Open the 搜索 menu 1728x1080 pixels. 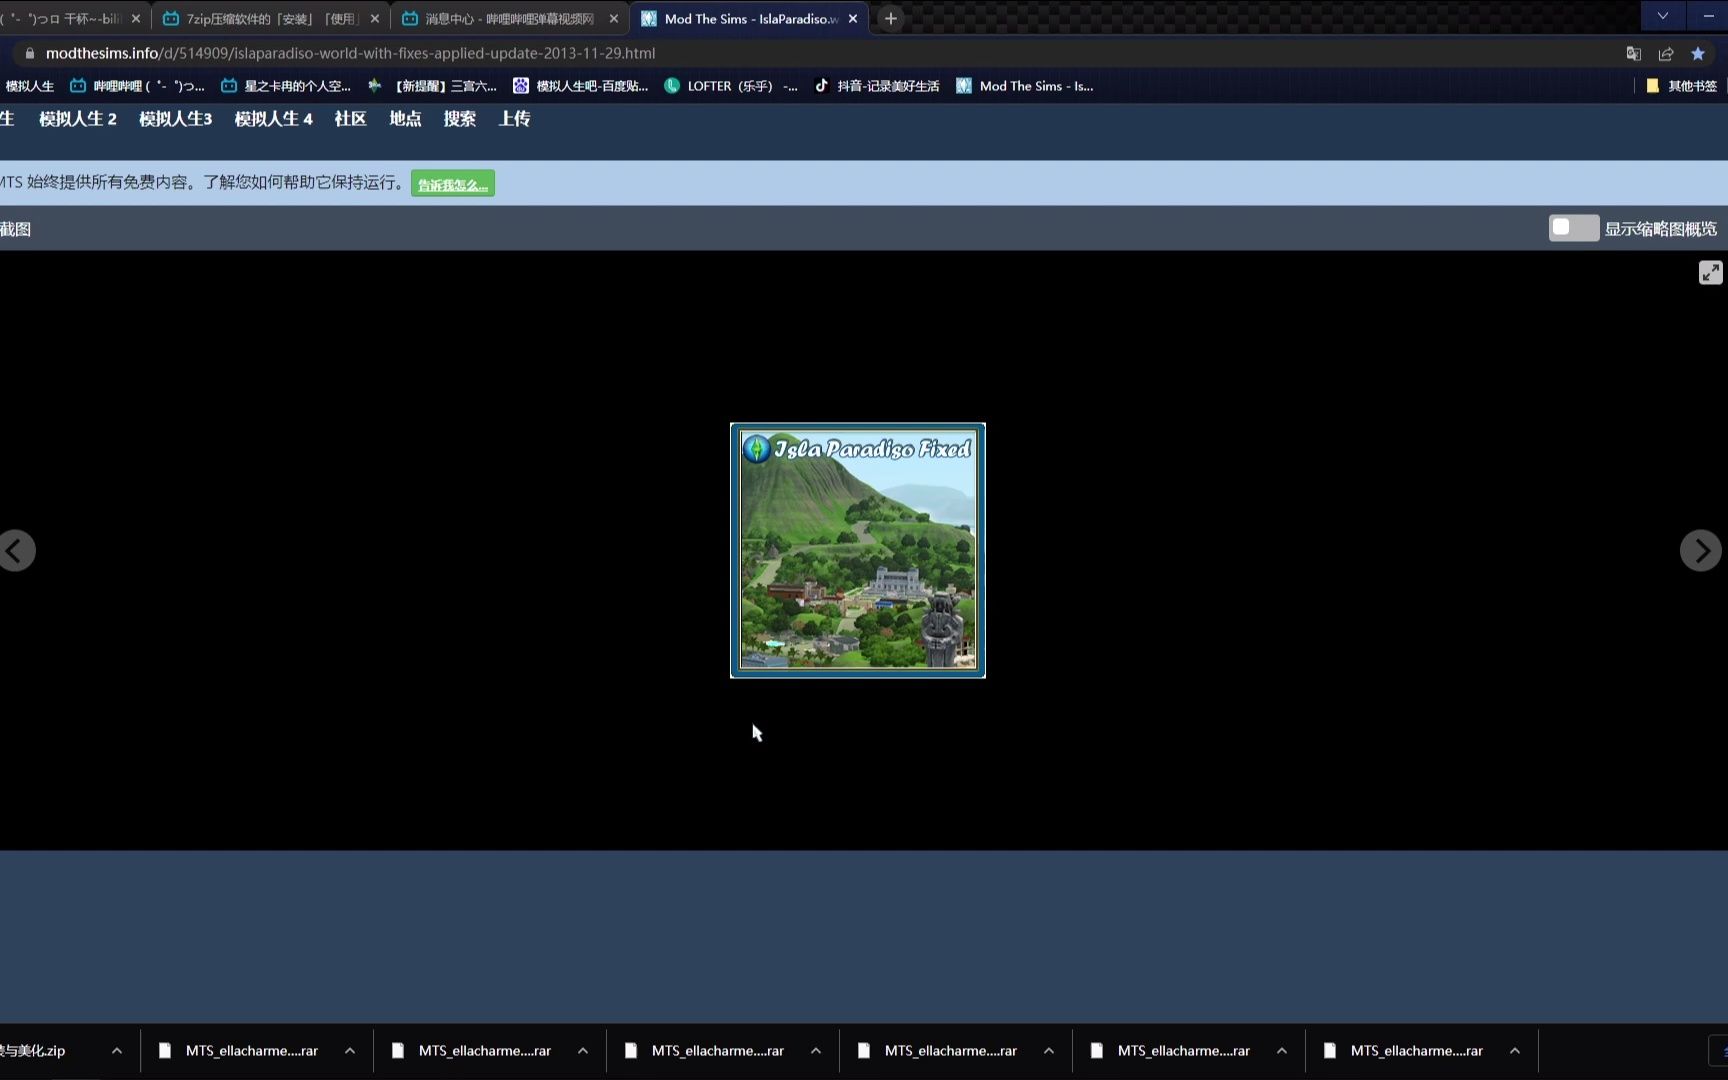pyautogui.click(x=460, y=119)
